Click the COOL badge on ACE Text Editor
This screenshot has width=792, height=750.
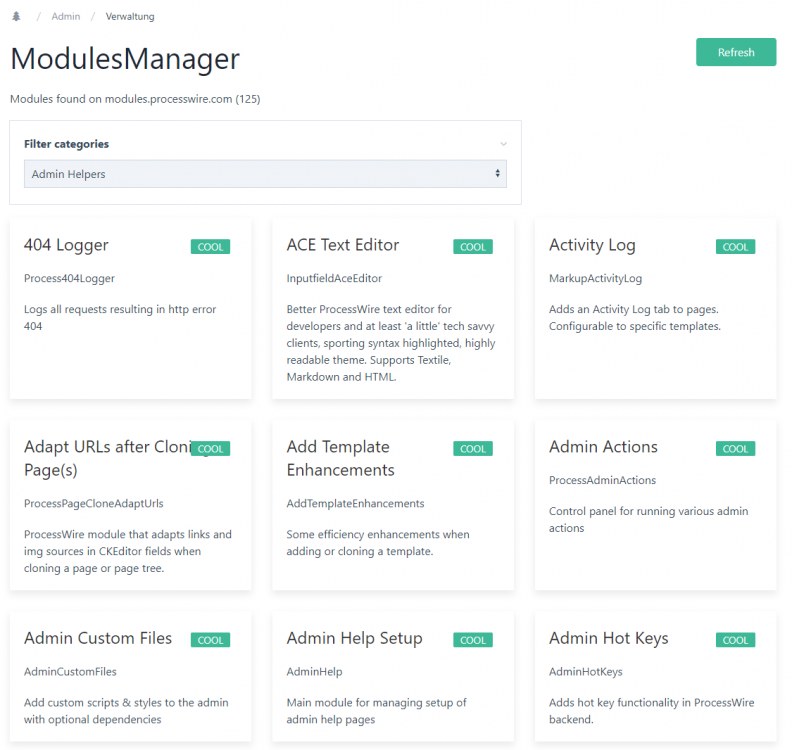[473, 247]
